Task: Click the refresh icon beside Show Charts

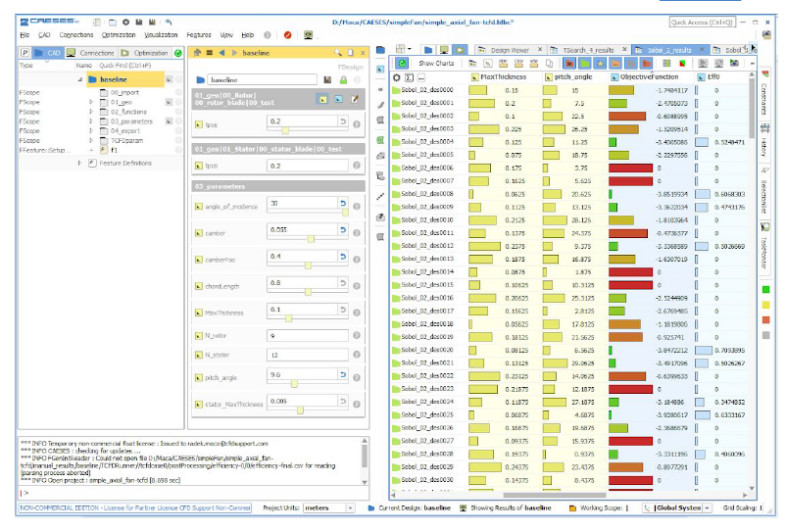Action: click(x=402, y=63)
